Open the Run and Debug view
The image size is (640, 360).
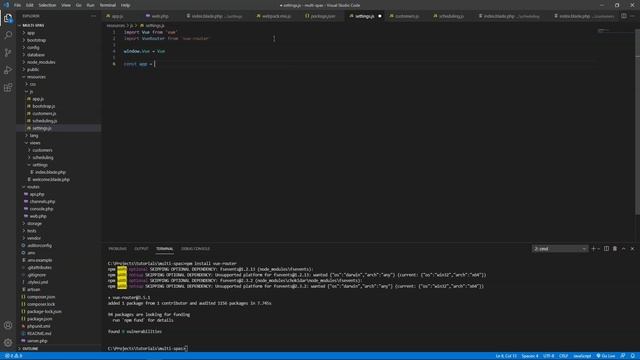point(8,70)
